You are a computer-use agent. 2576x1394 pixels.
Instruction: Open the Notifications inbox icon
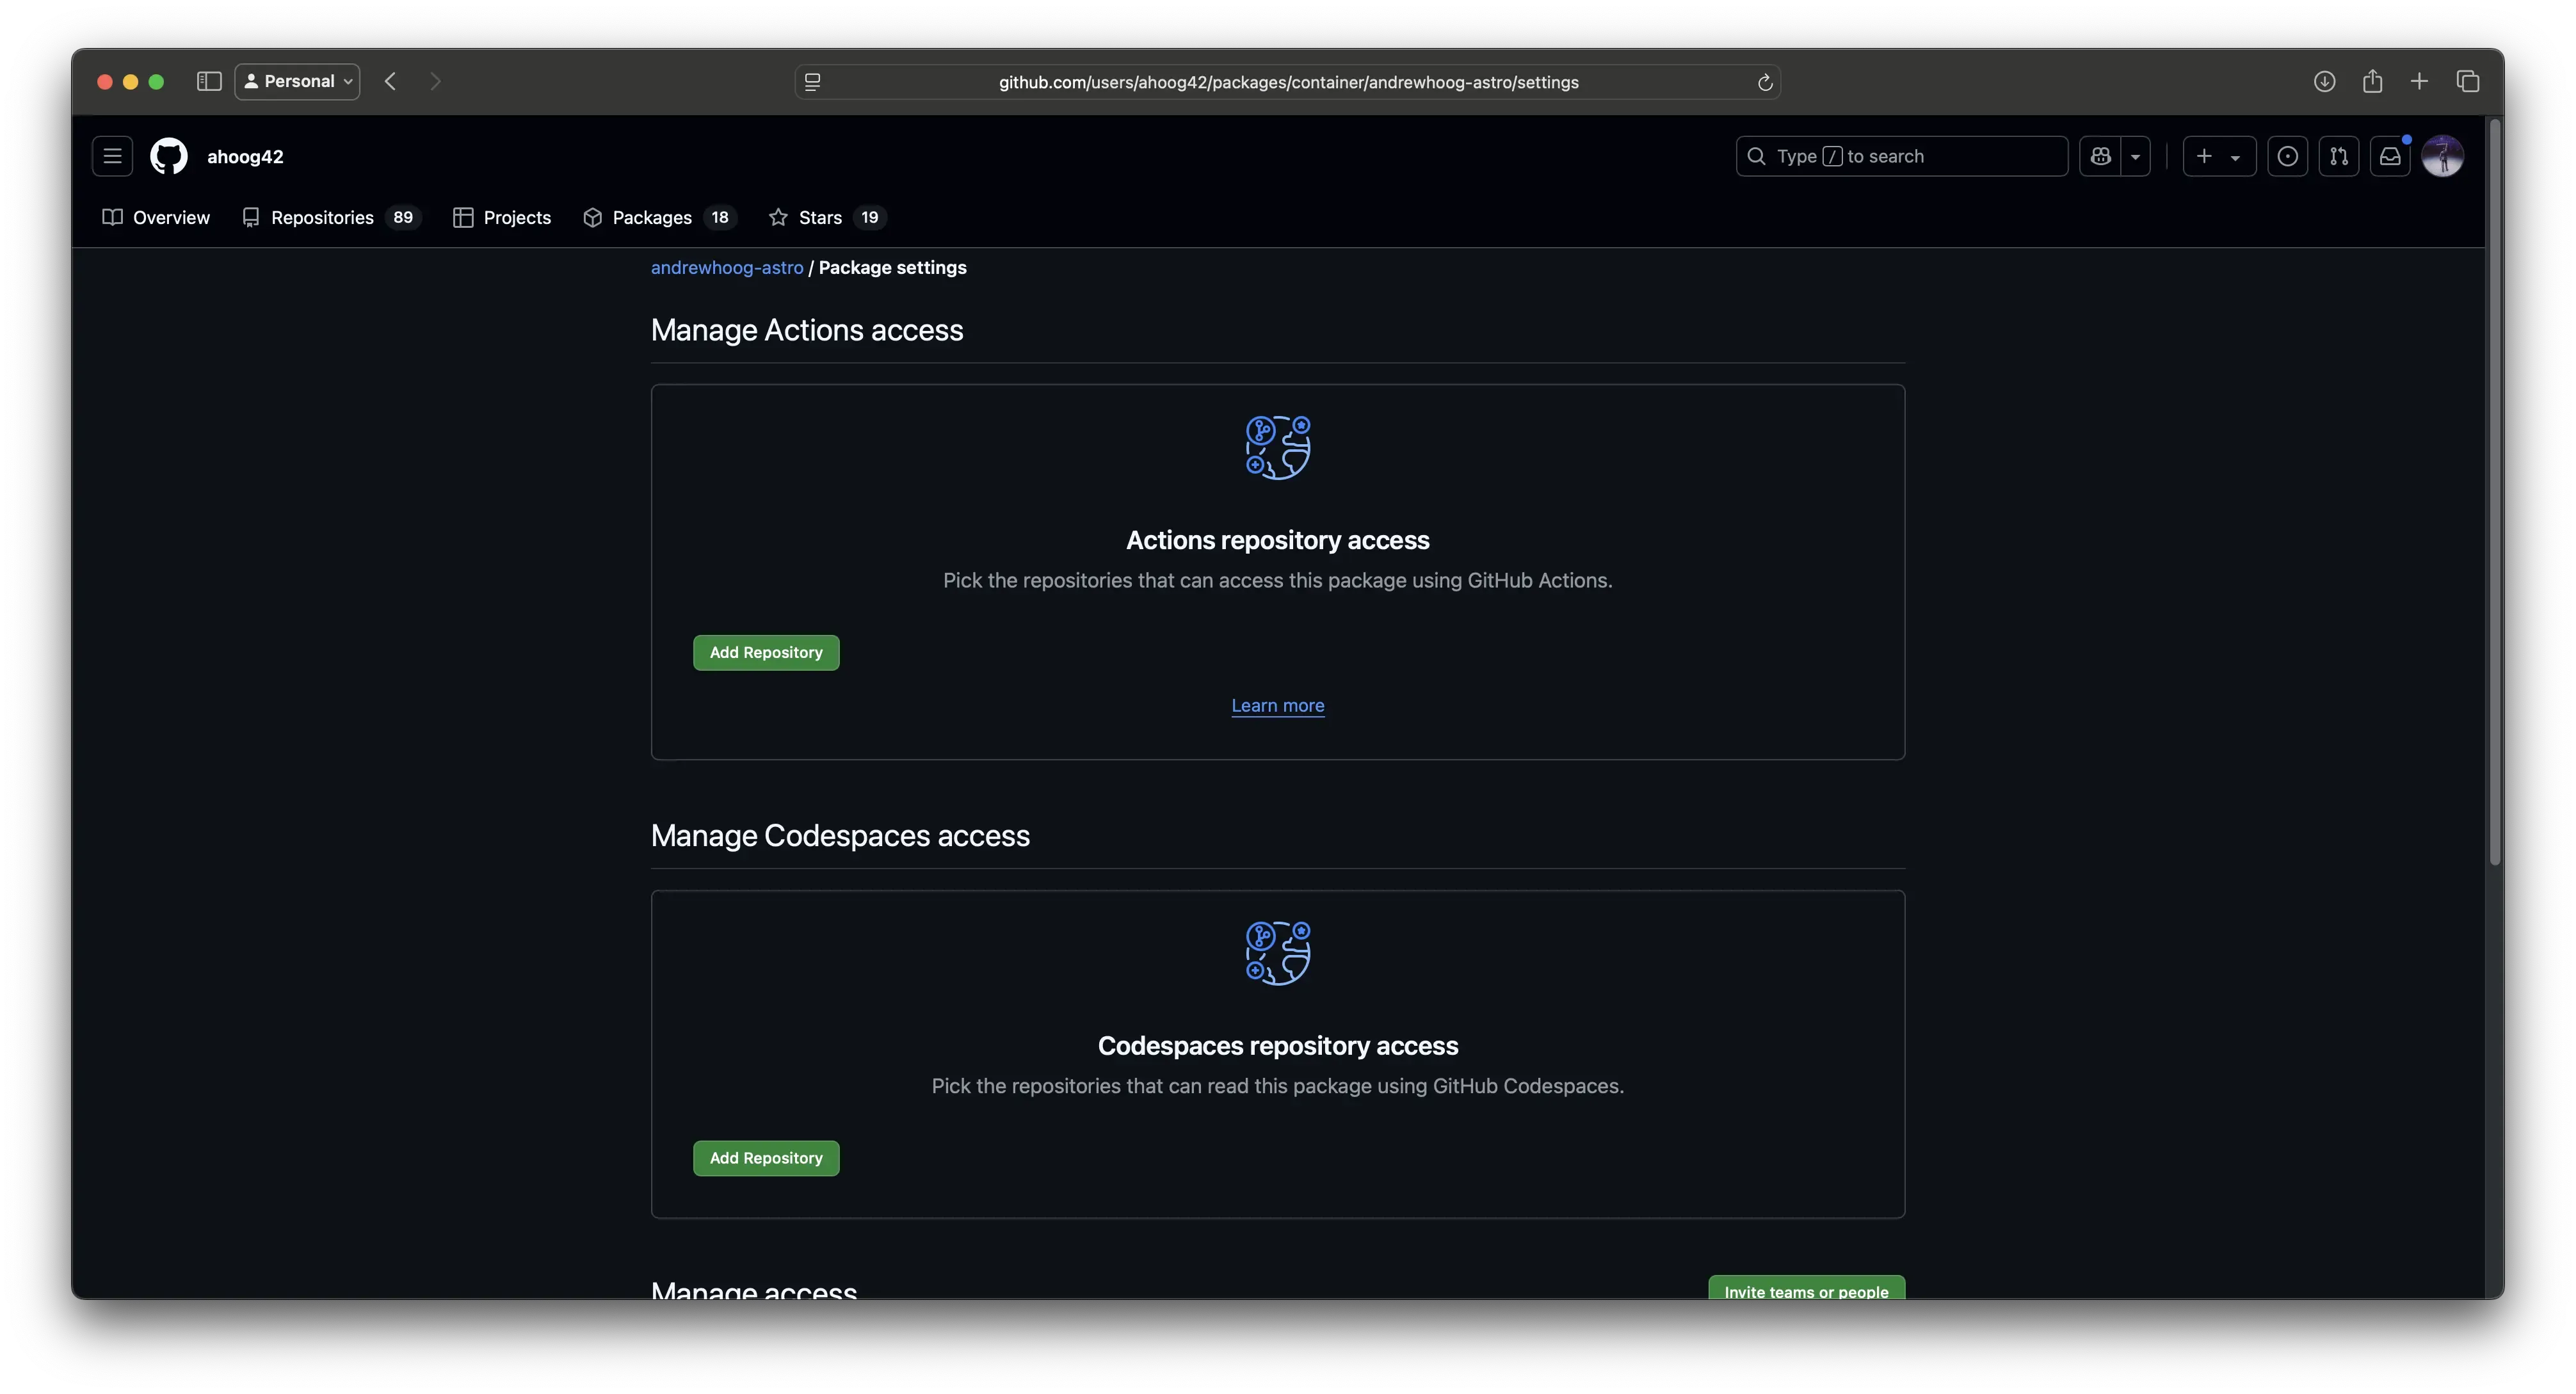click(x=2390, y=156)
